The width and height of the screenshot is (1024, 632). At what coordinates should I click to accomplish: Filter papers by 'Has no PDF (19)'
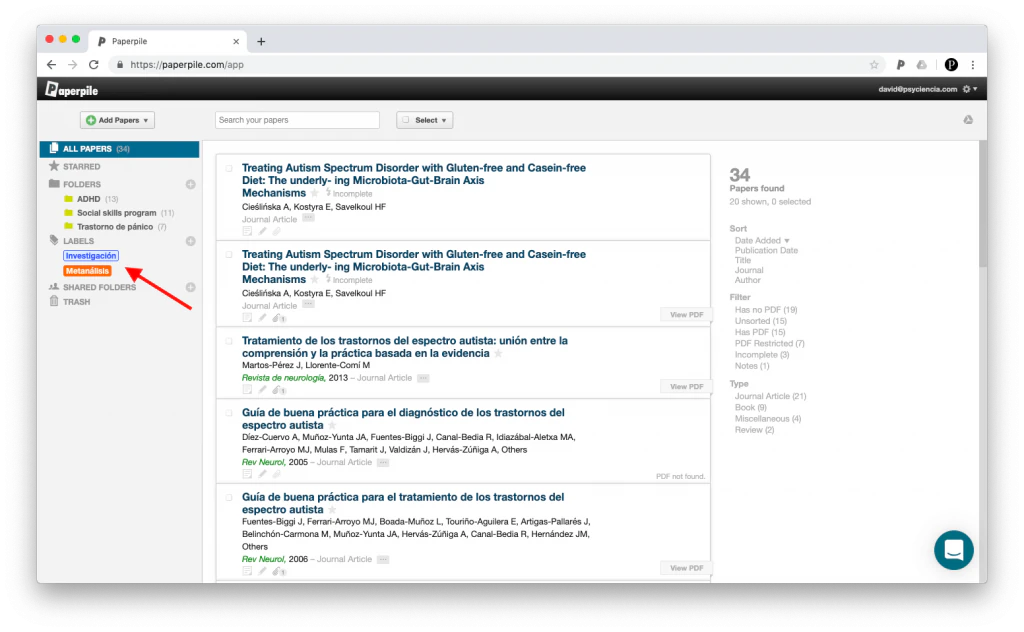coord(766,309)
